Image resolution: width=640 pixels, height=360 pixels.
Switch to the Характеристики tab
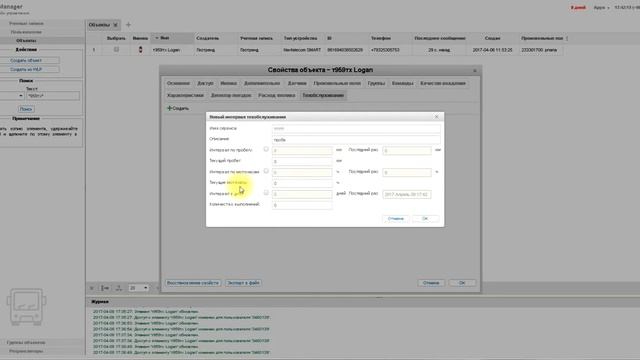[x=185, y=96]
